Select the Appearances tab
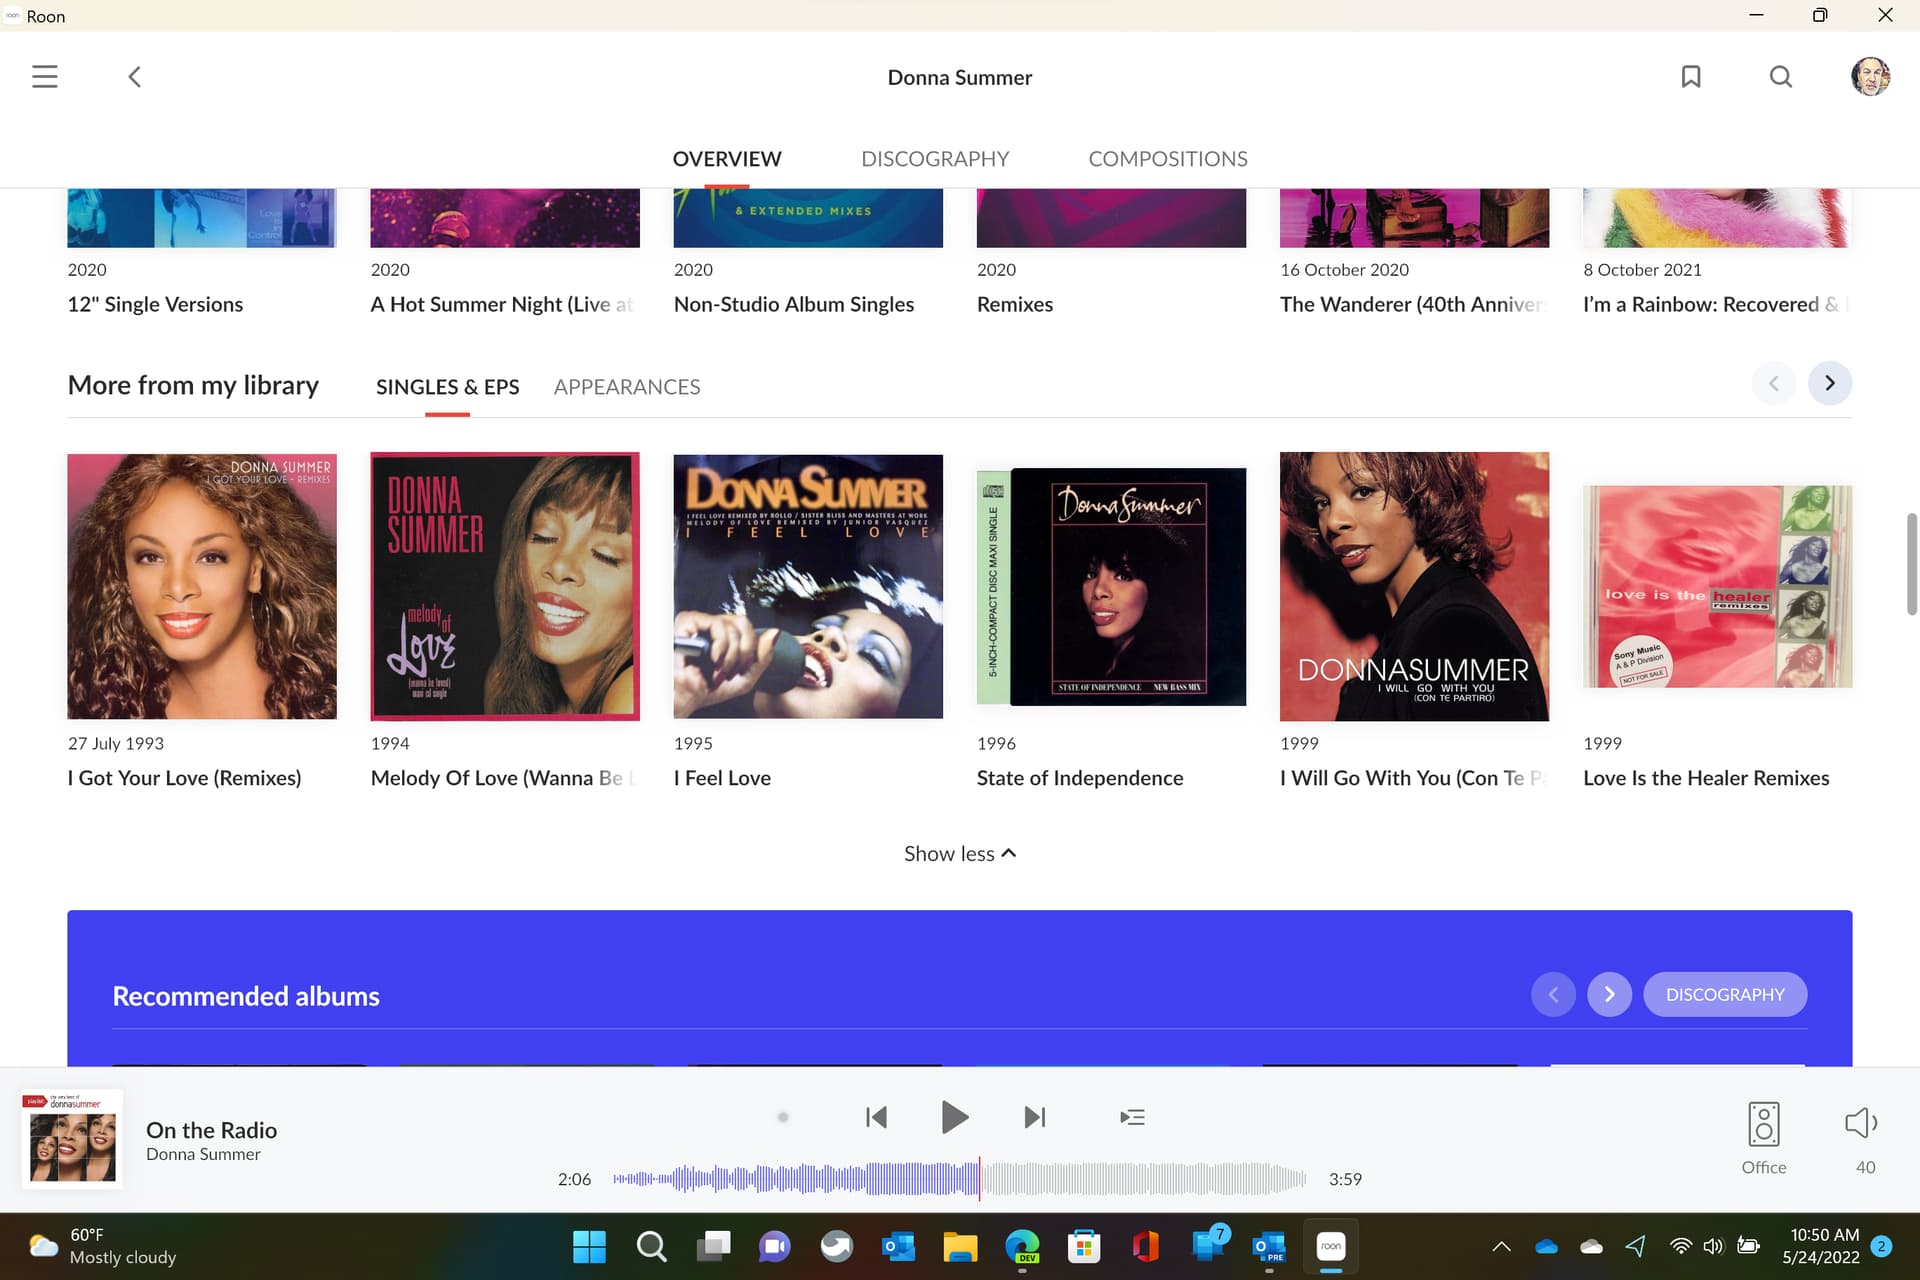Image resolution: width=1920 pixels, height=1280 pixels. pos(627,387)
